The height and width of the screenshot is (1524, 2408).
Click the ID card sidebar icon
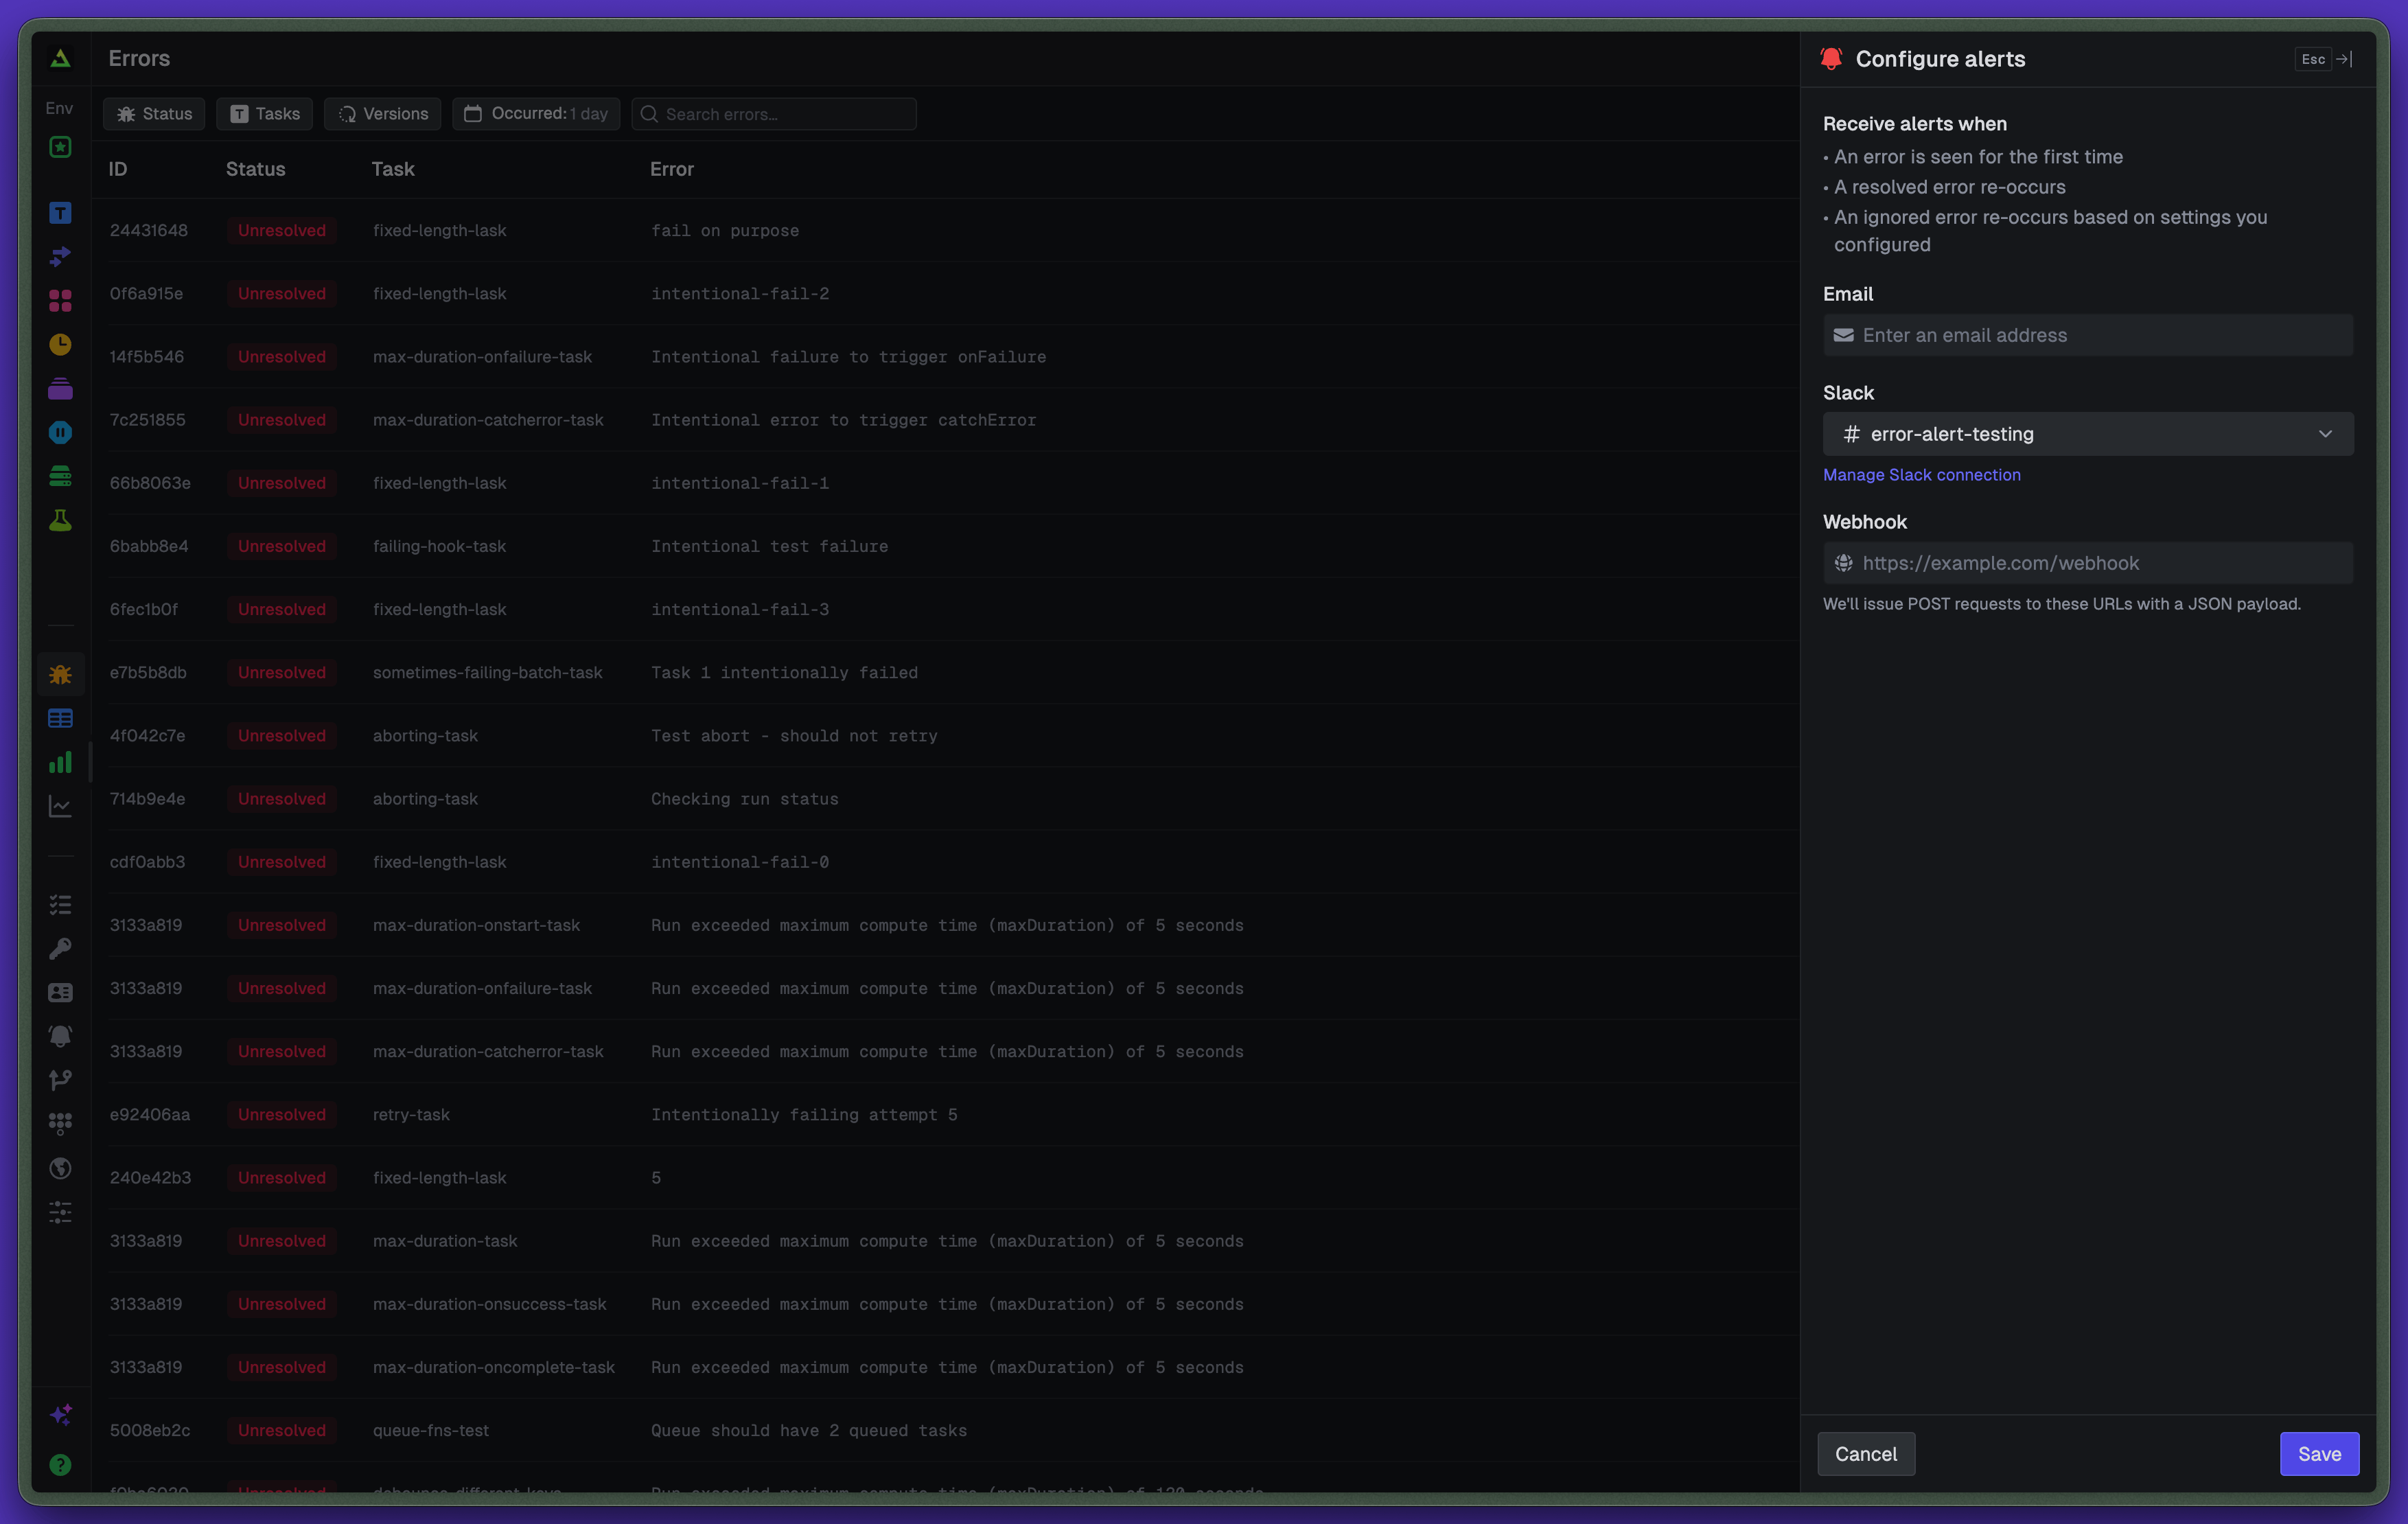60,992
